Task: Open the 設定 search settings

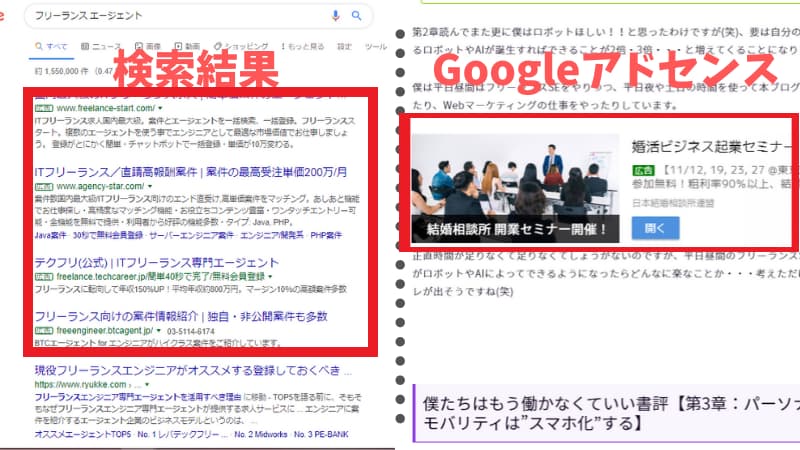Action: pos(344,46)
